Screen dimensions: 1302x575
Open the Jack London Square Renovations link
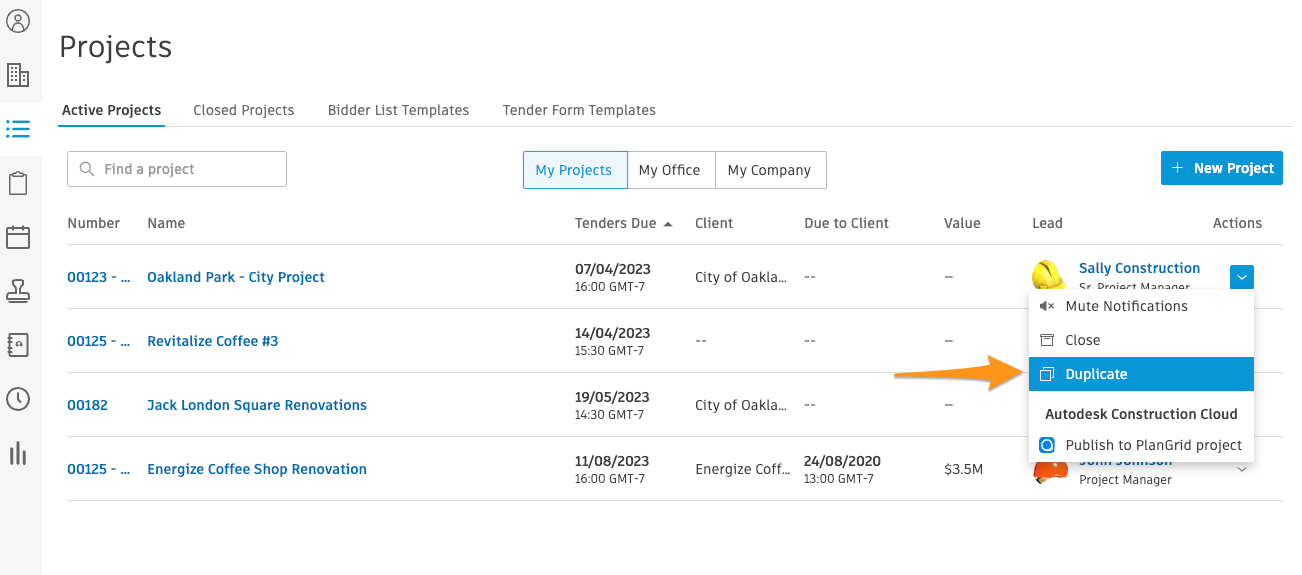pos(257,405)
